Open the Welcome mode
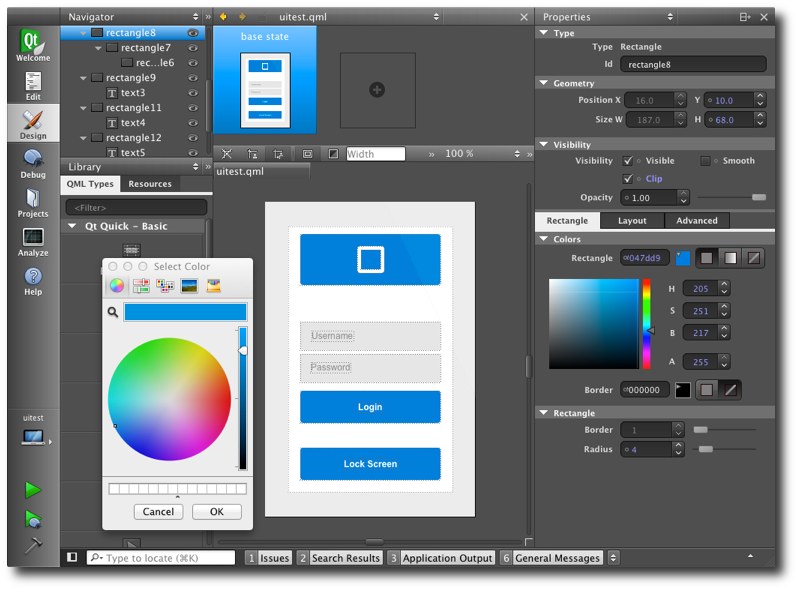This screenshot has height=590, width=798. [x=33, y=45]
